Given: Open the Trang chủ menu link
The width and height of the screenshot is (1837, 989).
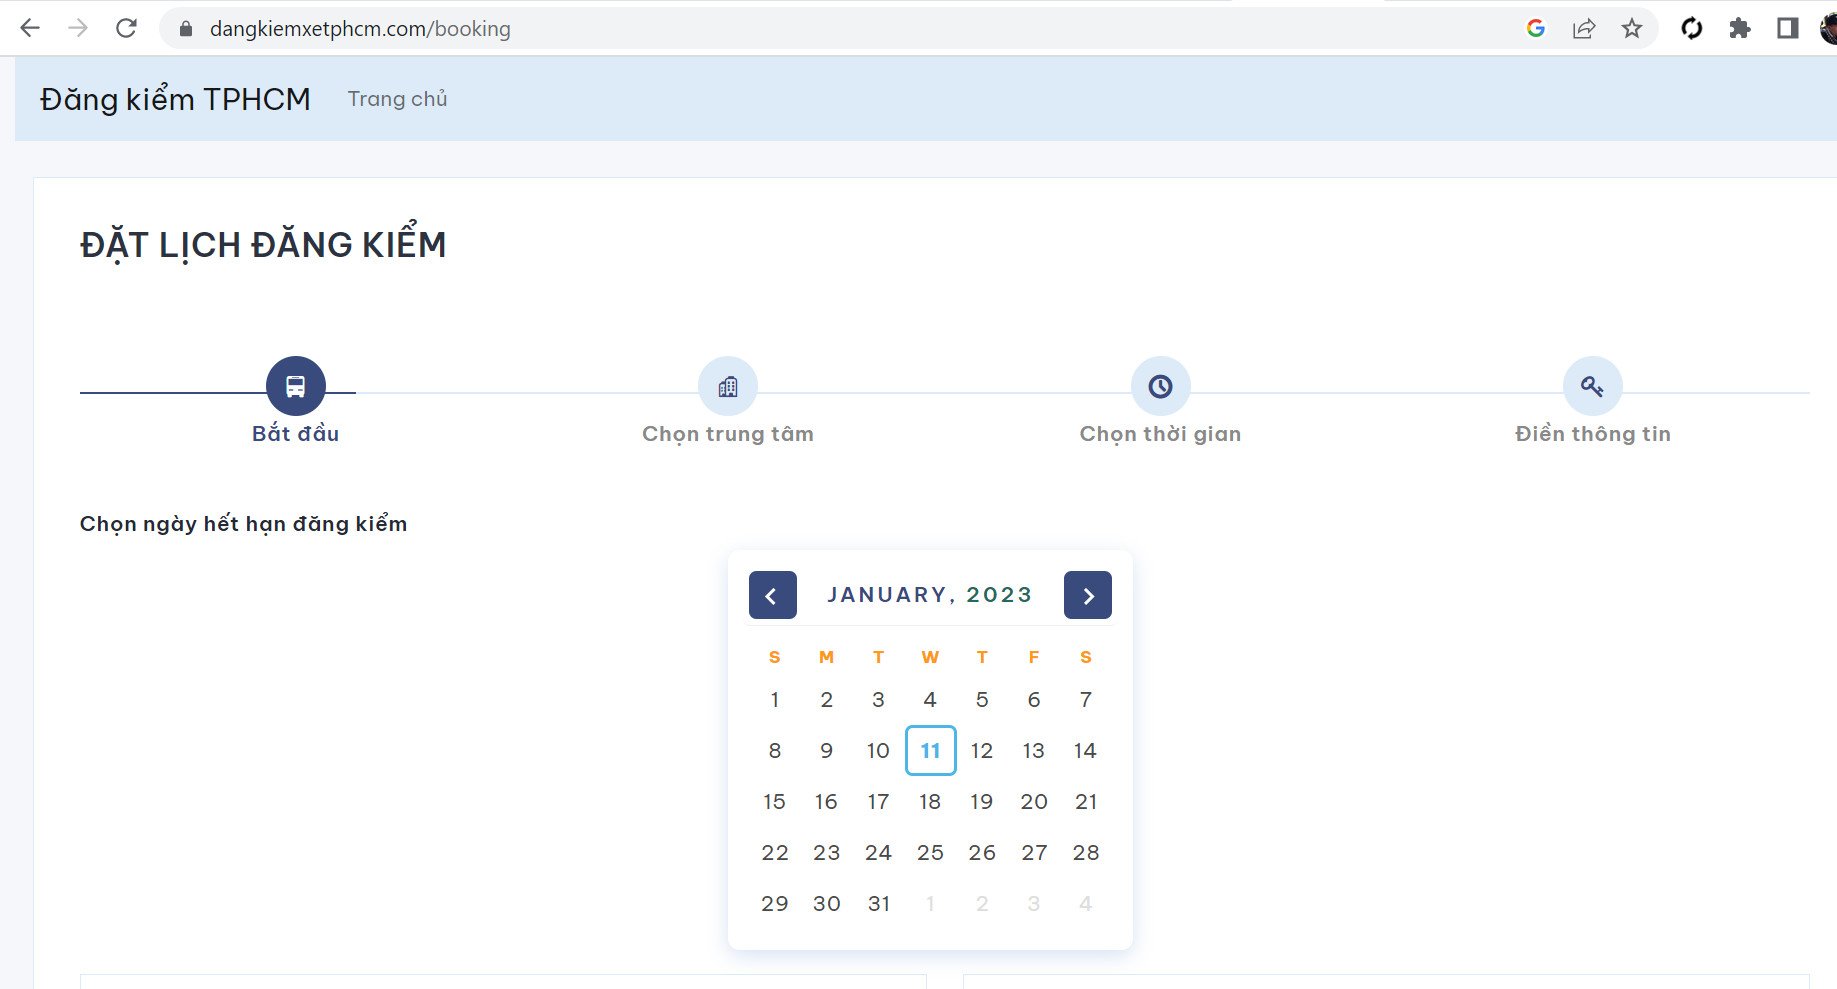Looking at the screenshot, I should click(x=397, y=99).
